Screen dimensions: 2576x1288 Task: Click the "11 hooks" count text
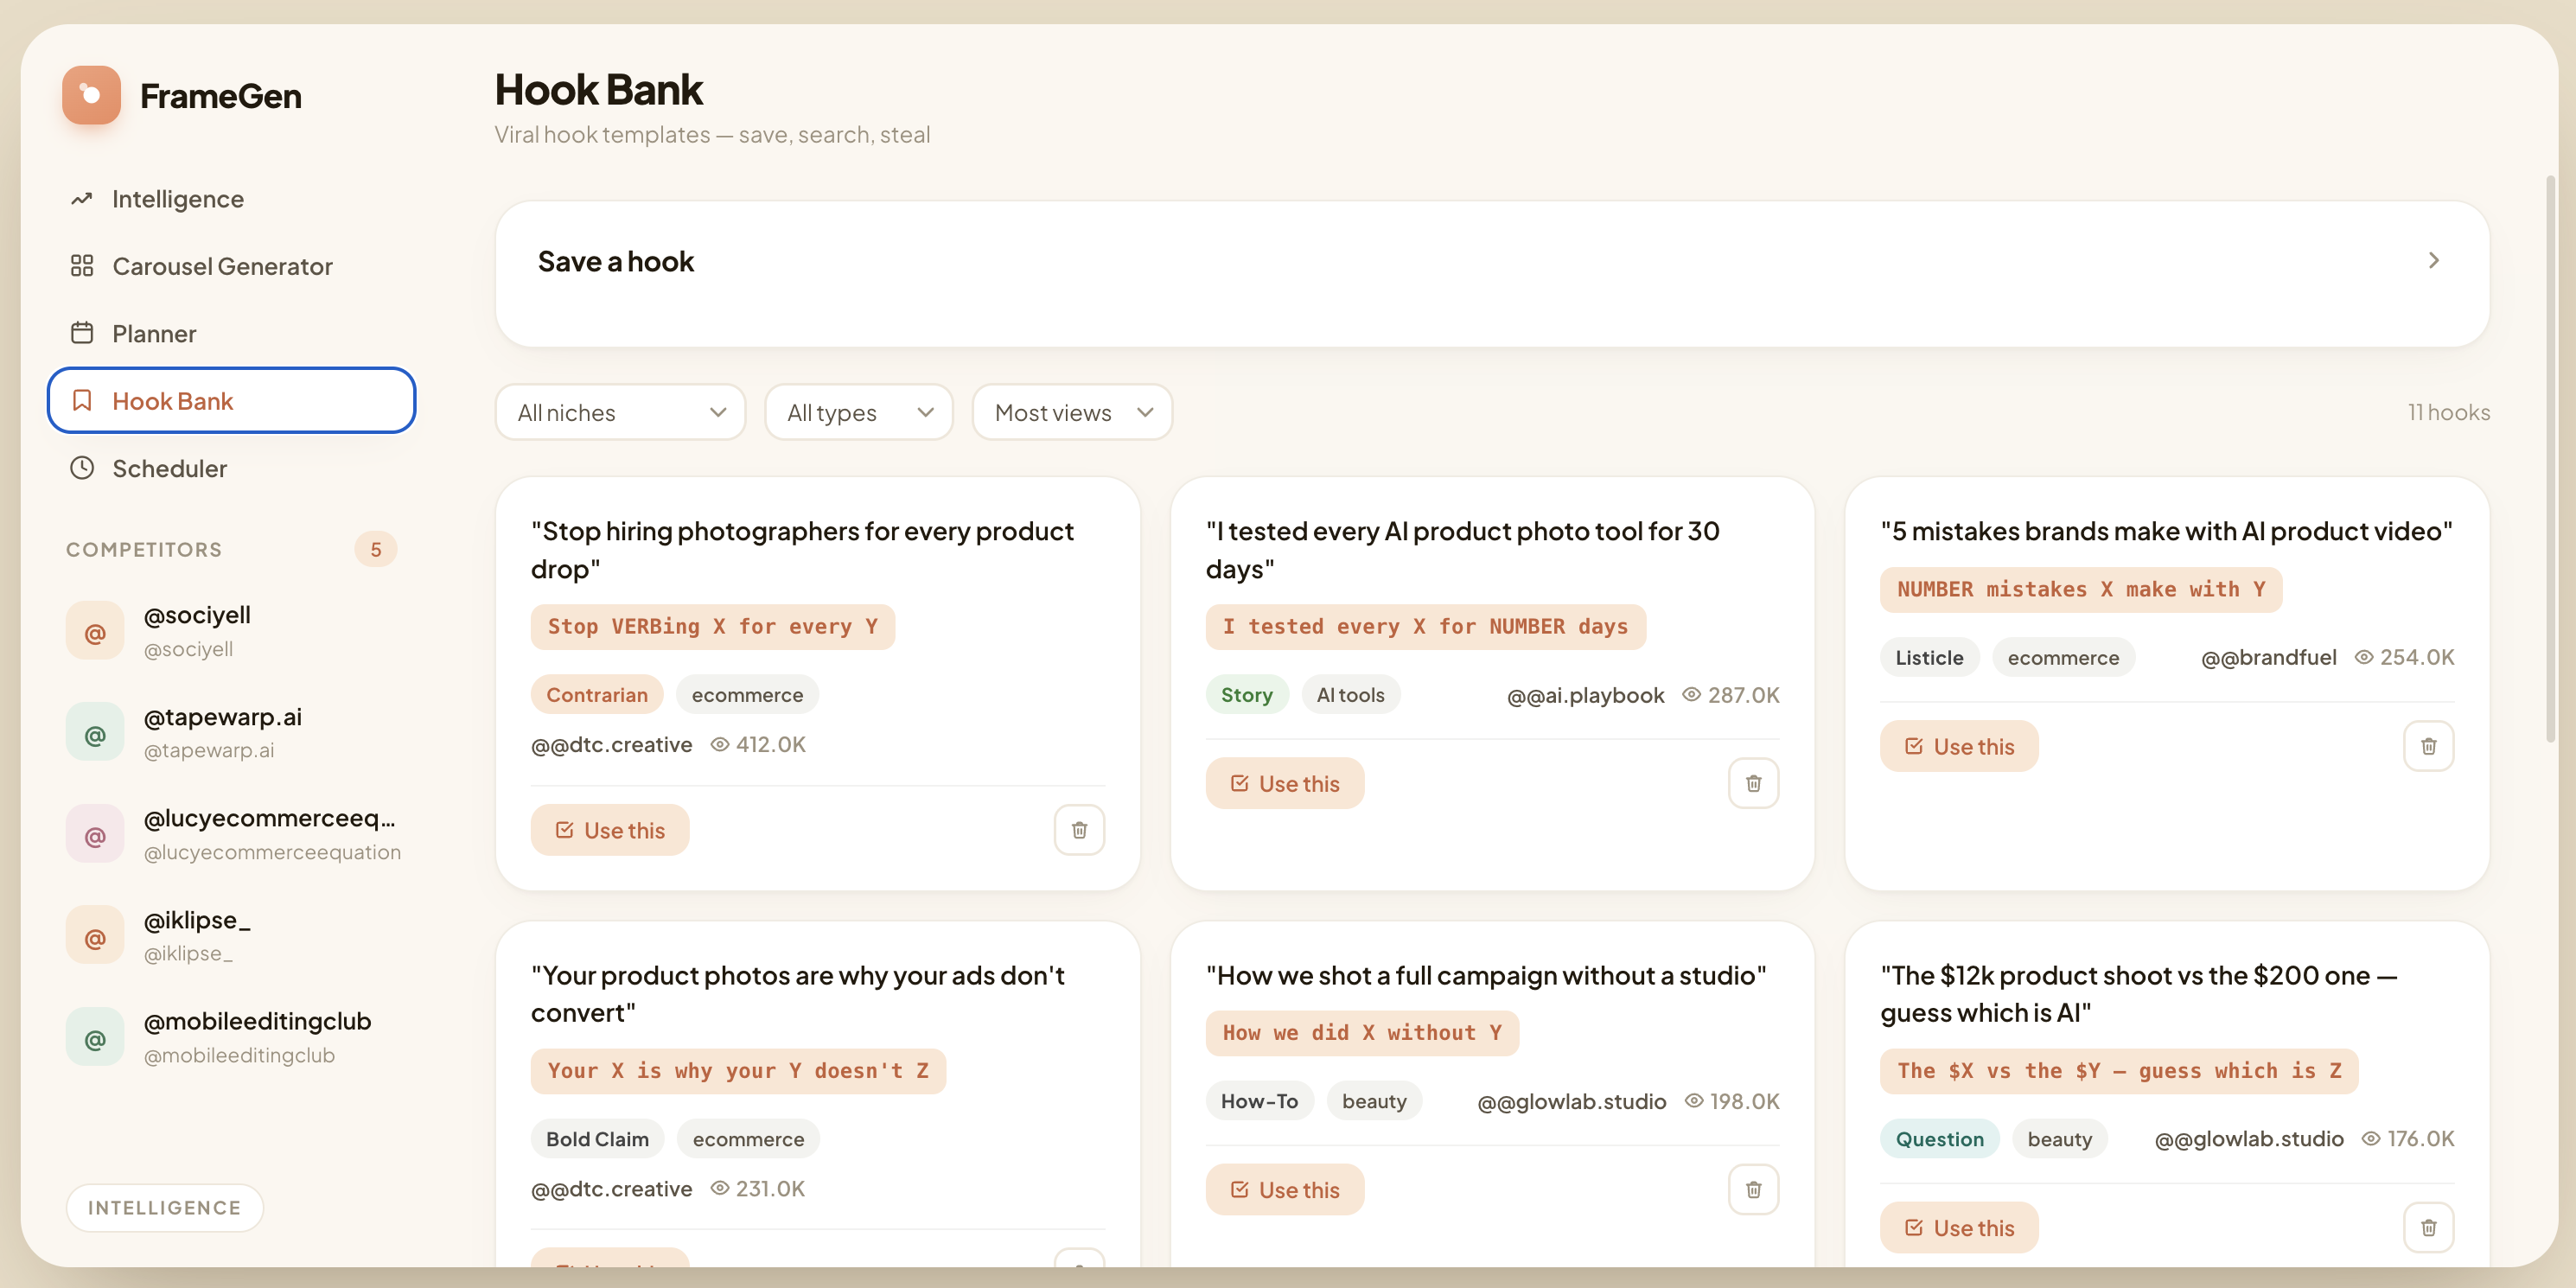(2448, 412)
